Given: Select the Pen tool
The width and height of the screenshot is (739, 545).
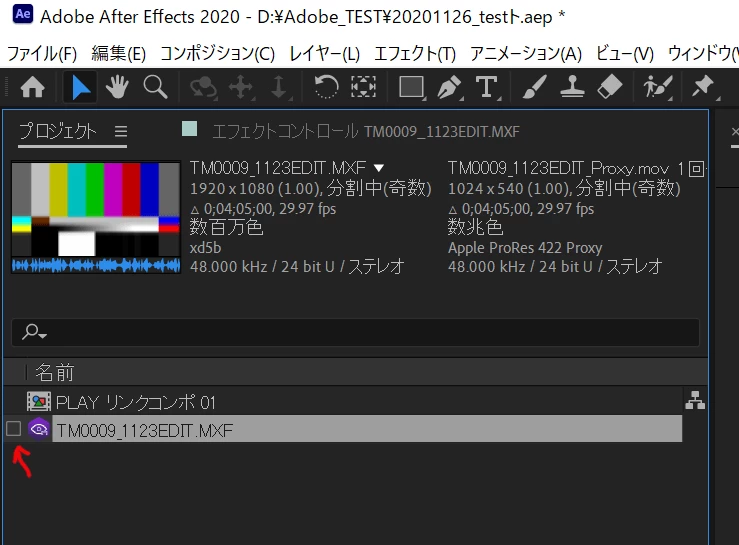Looking at the screenshot, I should pos(449,87).
